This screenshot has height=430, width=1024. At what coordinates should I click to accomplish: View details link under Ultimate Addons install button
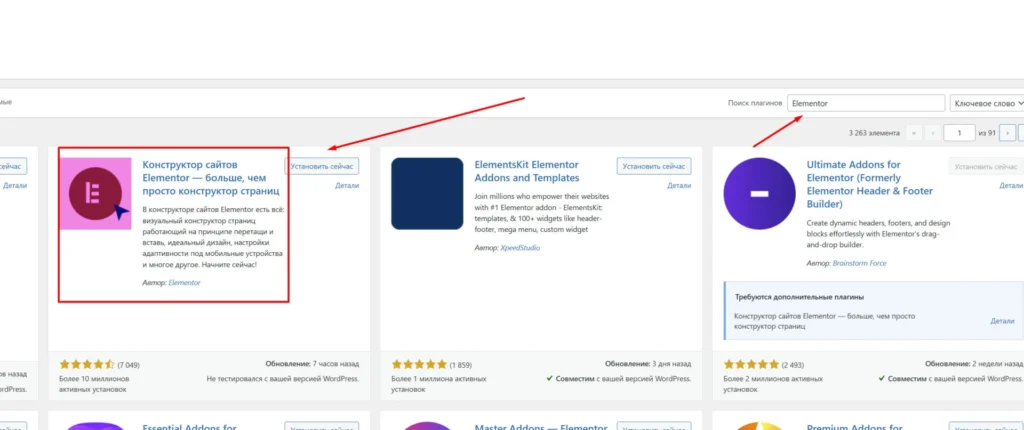[x=1011, y=186]
